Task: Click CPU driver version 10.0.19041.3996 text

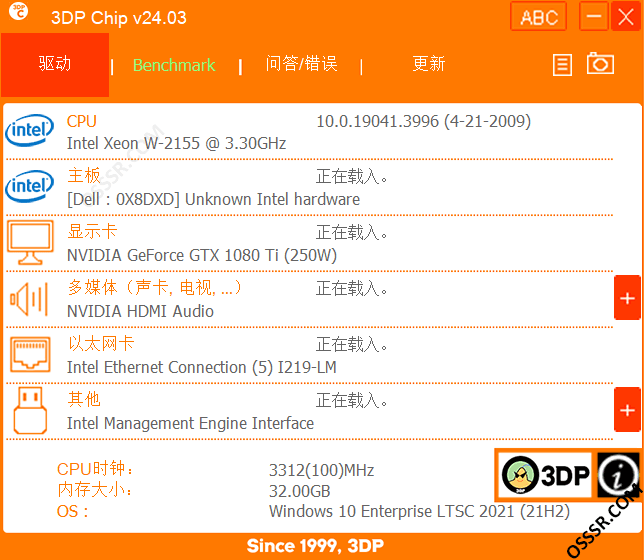Action: coord(423,121)
